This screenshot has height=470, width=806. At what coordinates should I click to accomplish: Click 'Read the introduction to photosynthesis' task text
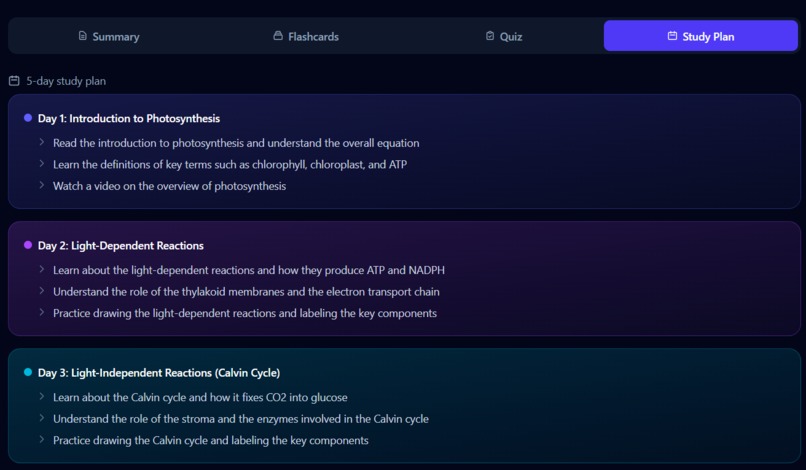[236, 143]
